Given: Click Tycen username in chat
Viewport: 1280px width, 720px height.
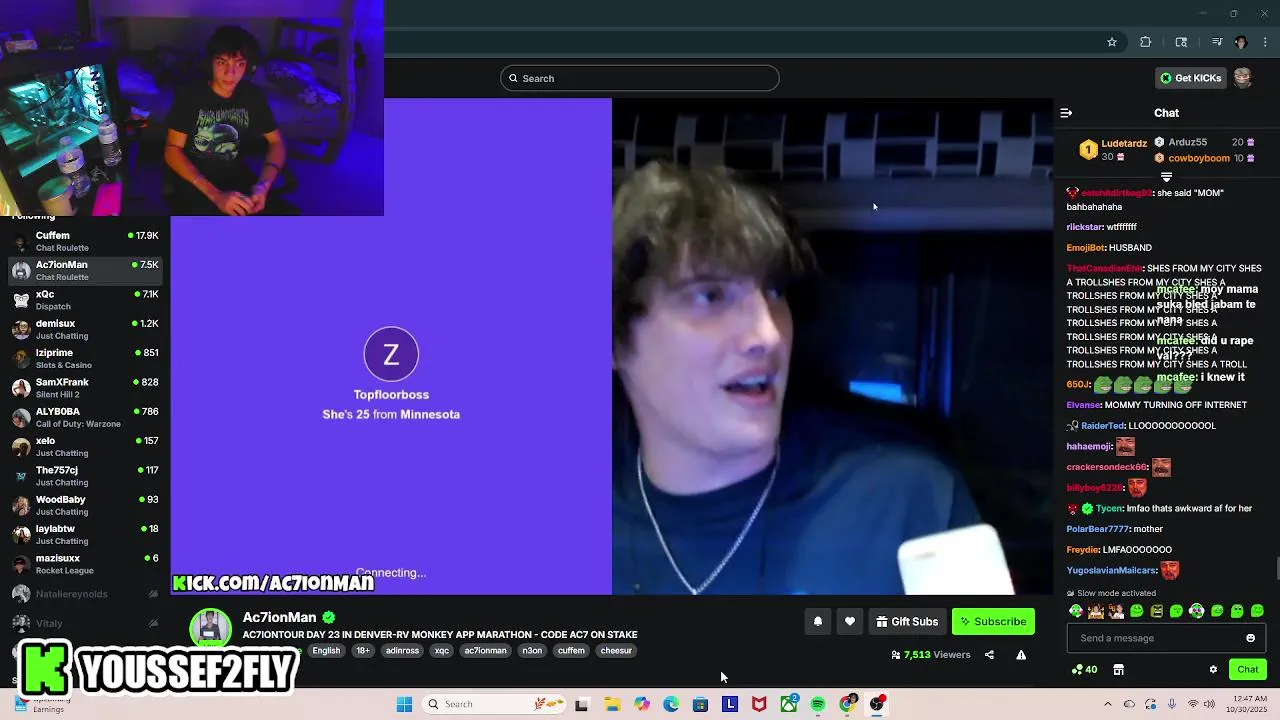Looking at the screenshot, I should pyautogui.click(x=1109, y=508).
